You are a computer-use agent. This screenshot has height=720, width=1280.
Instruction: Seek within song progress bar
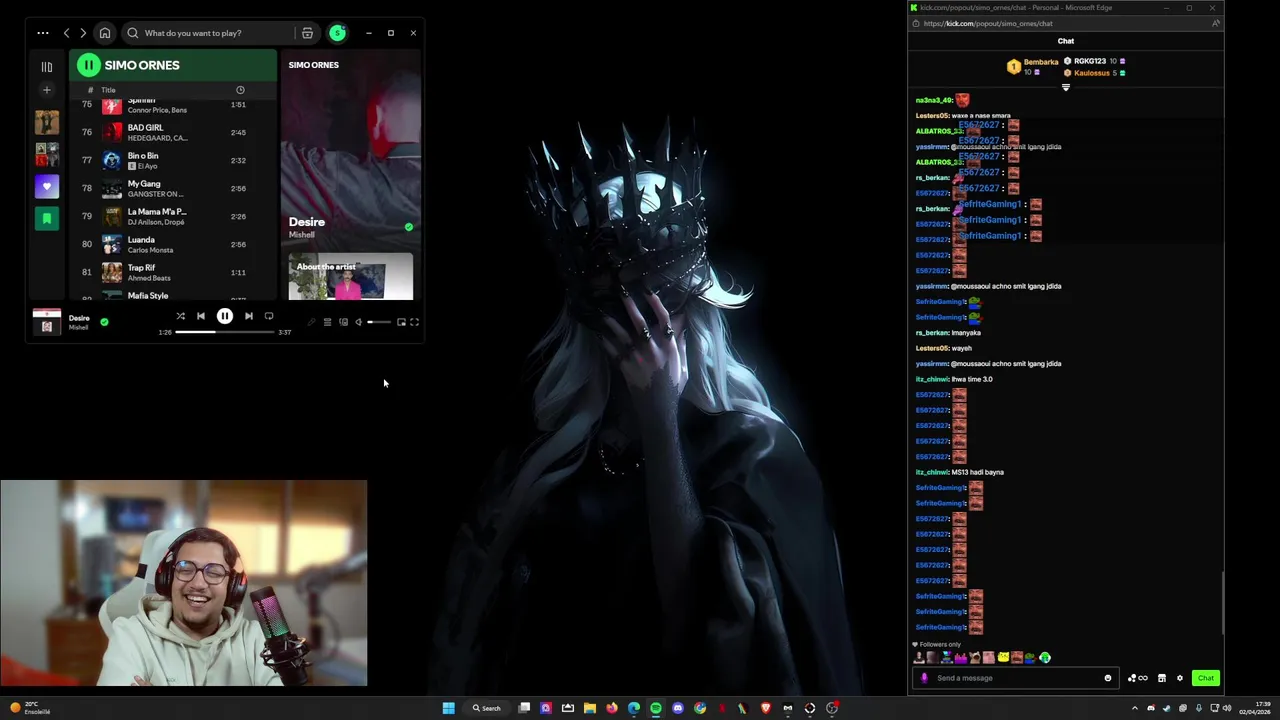(x=225, y=332)
